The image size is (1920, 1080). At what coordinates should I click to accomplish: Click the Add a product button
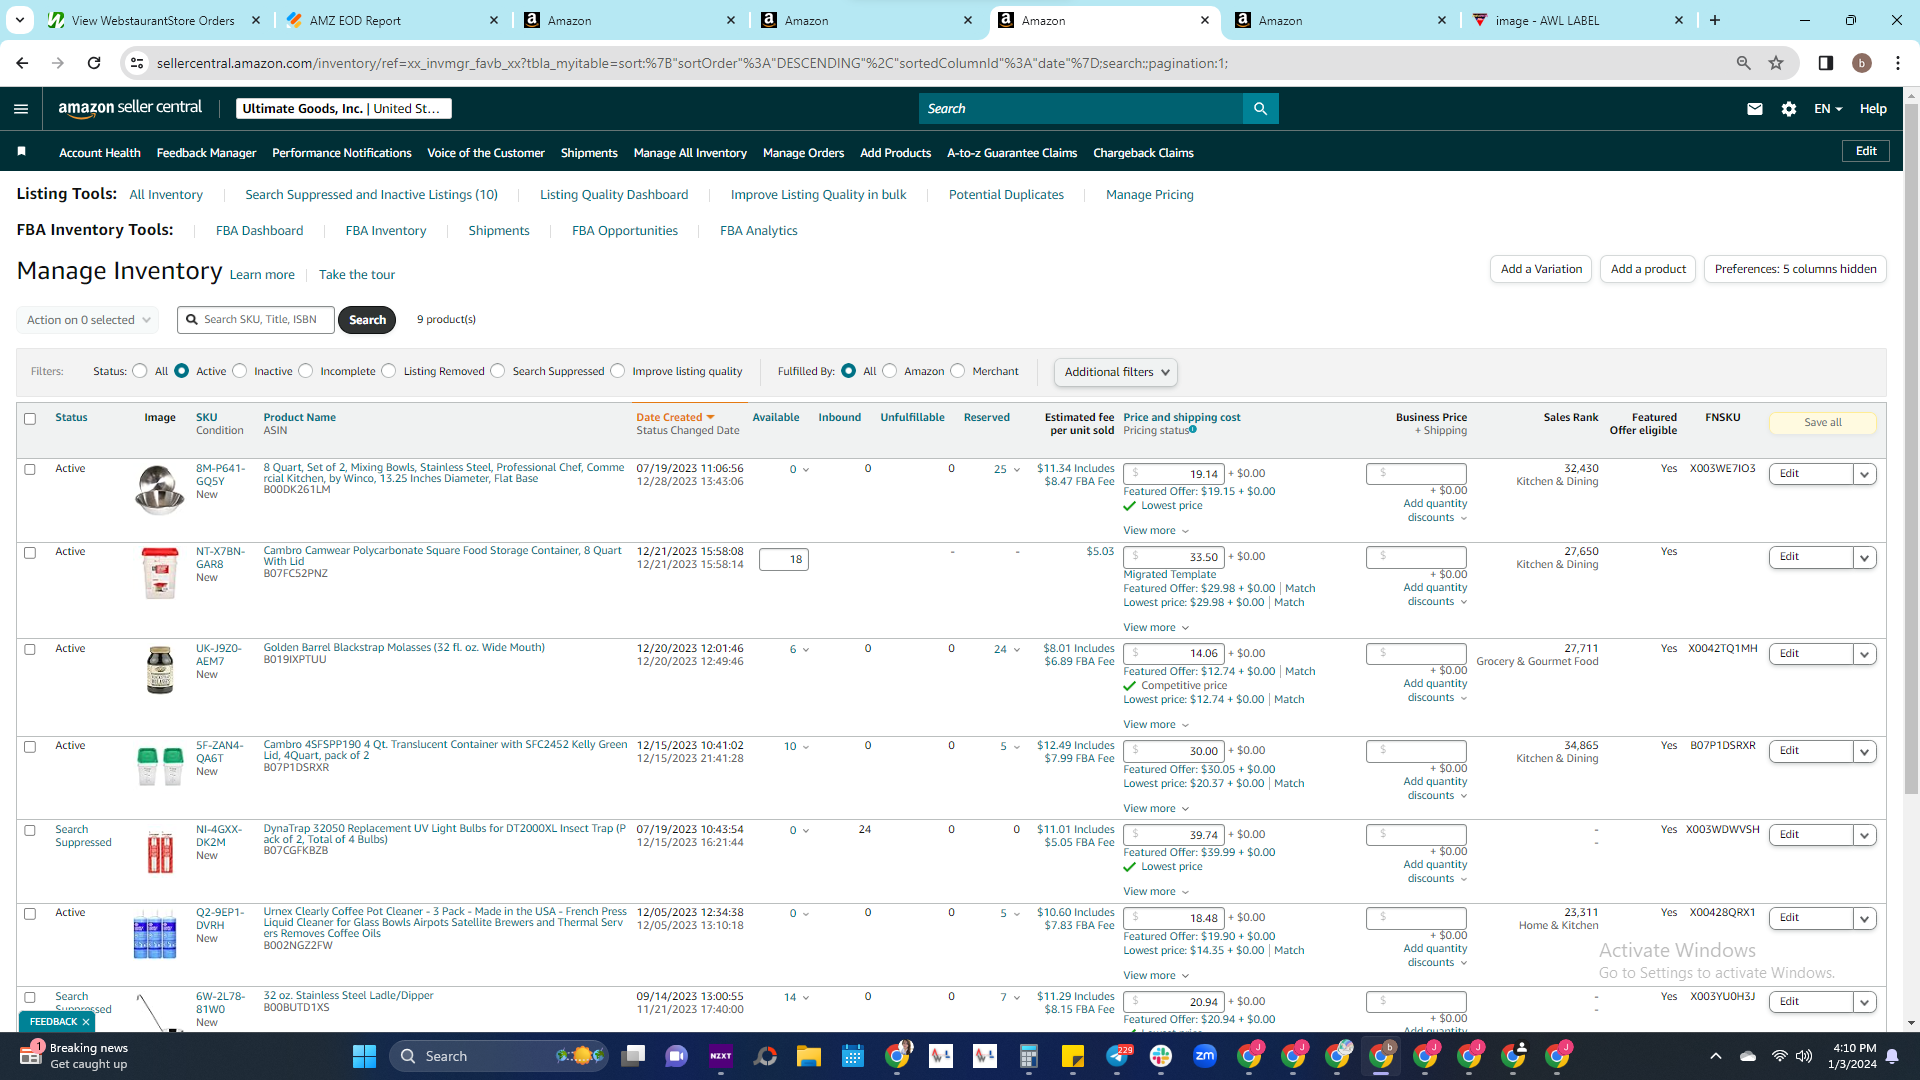[1648, 269]
